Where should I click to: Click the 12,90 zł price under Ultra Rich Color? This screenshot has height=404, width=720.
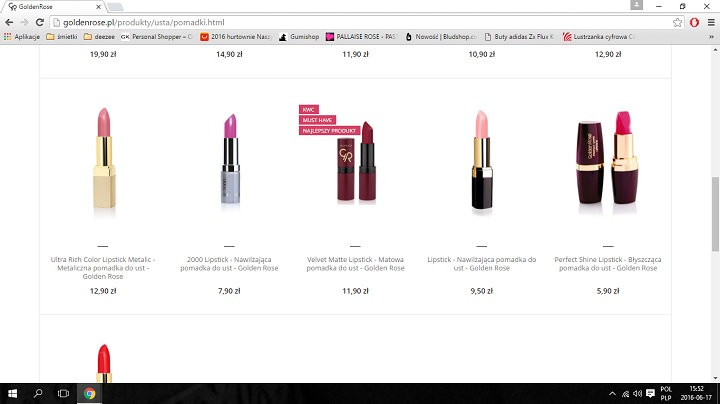click(x=103, y=291)
